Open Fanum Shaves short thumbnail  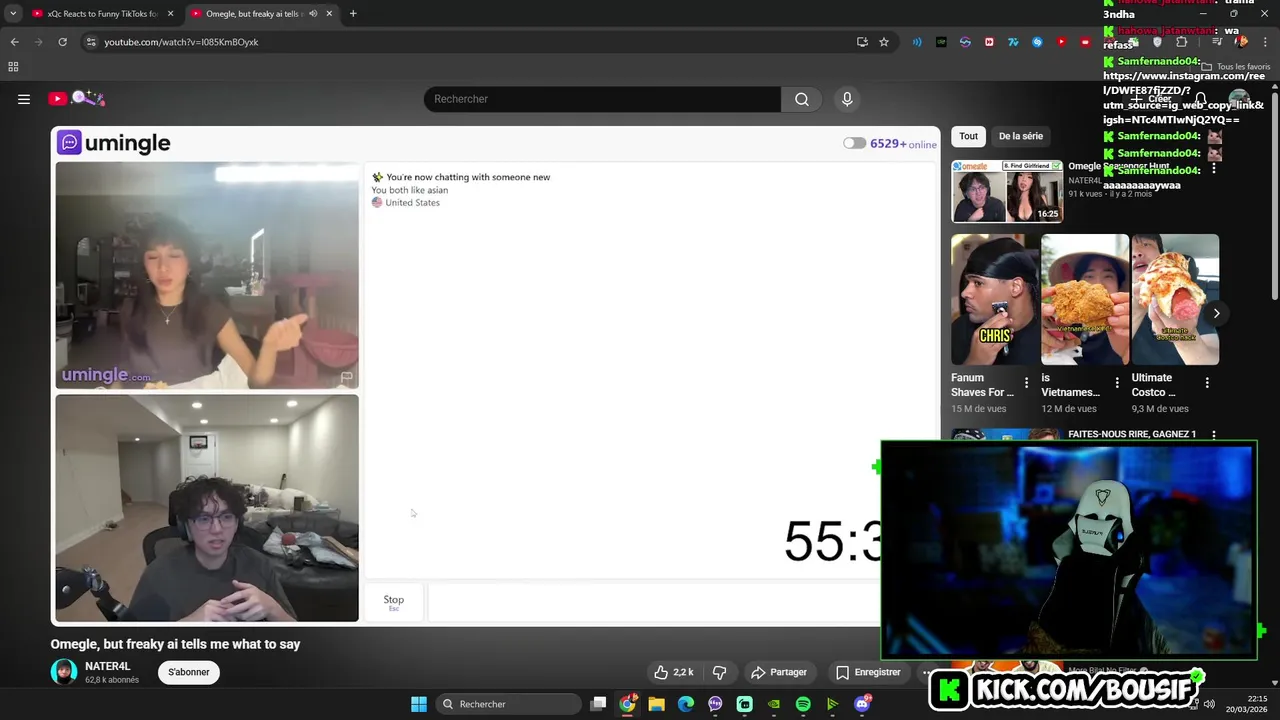[x=995, y=300]
